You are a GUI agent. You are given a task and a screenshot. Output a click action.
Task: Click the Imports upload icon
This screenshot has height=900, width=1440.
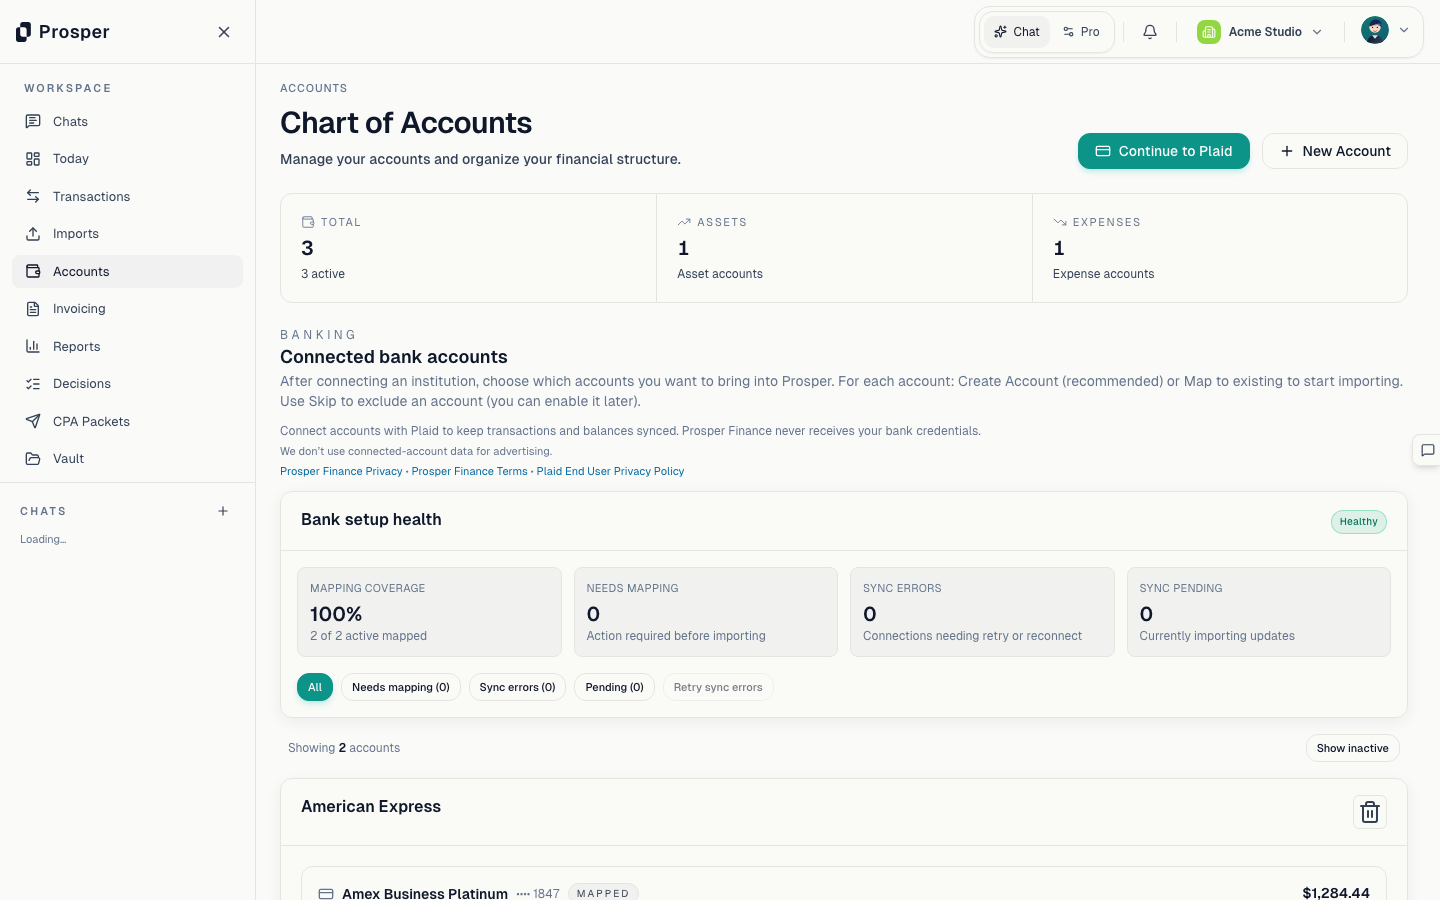click(x=33, y=234)
